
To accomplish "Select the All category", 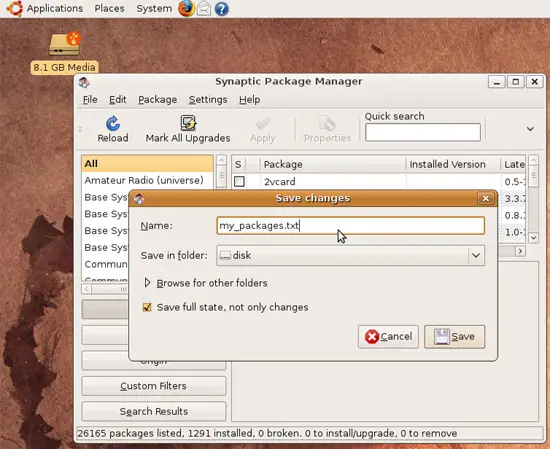I will [x=147, y=163].
